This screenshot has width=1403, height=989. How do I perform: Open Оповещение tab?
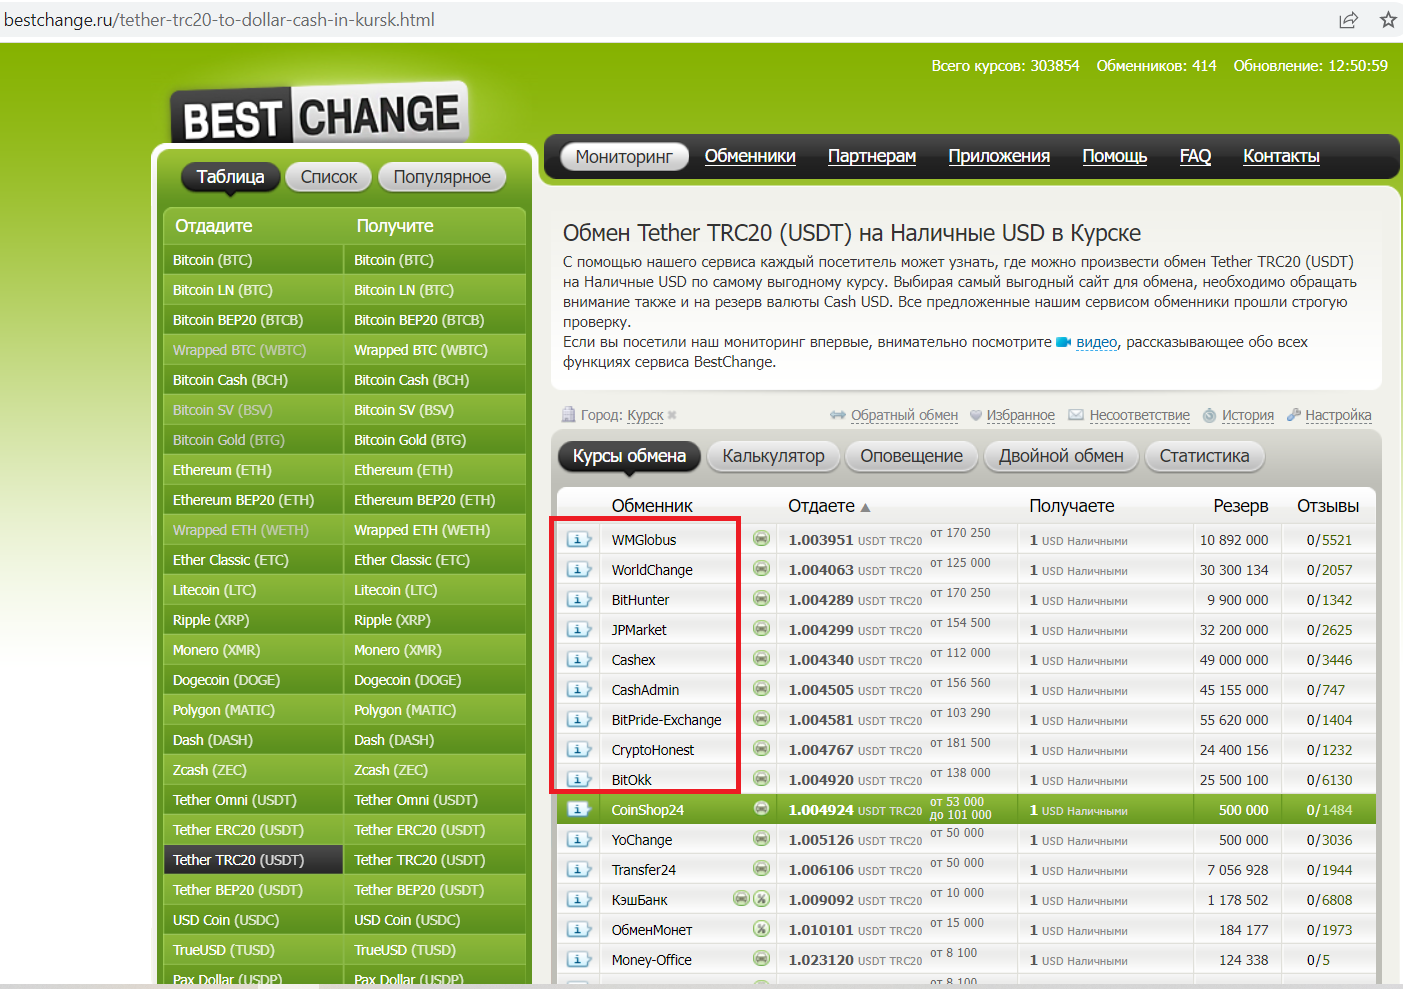(x=911, y=456)
